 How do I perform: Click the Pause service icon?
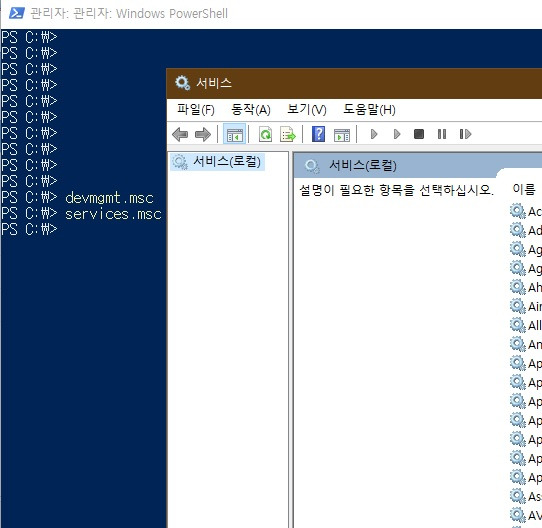(x=442, y=134)
